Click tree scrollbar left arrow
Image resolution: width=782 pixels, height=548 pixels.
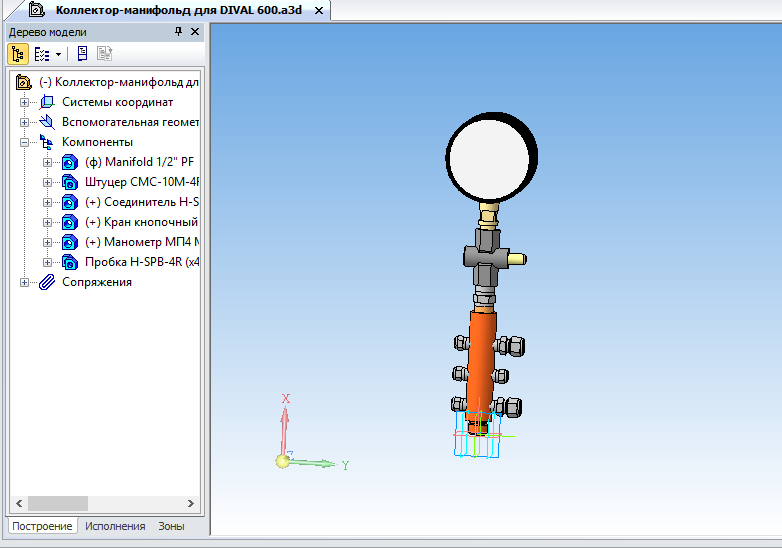click(19, 504)
